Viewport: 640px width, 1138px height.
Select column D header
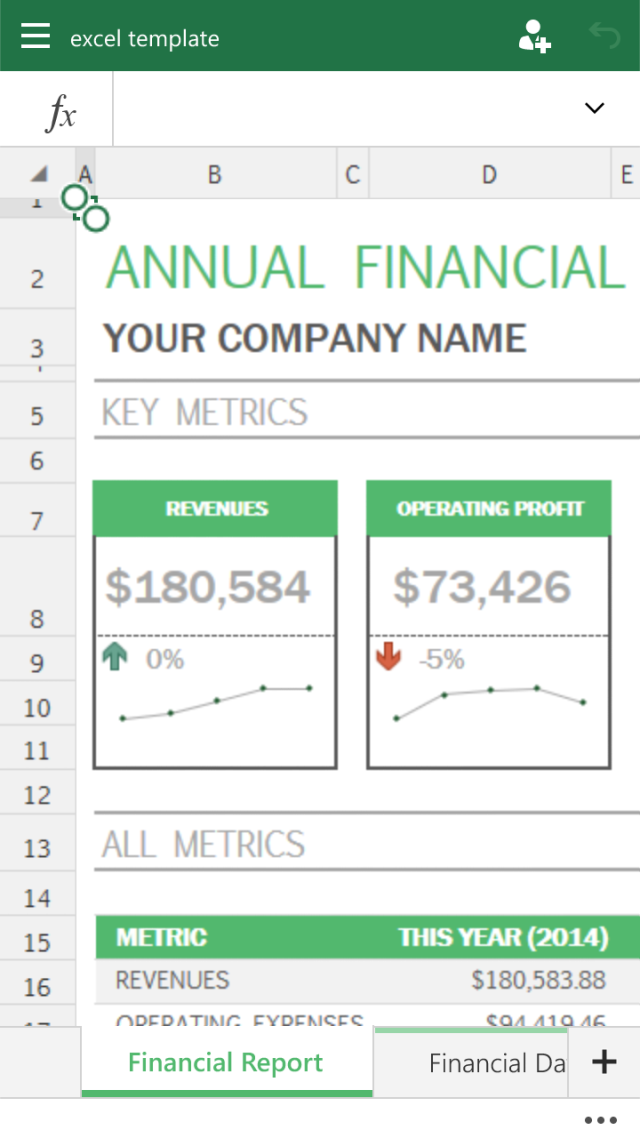click(x=489, y=175)
